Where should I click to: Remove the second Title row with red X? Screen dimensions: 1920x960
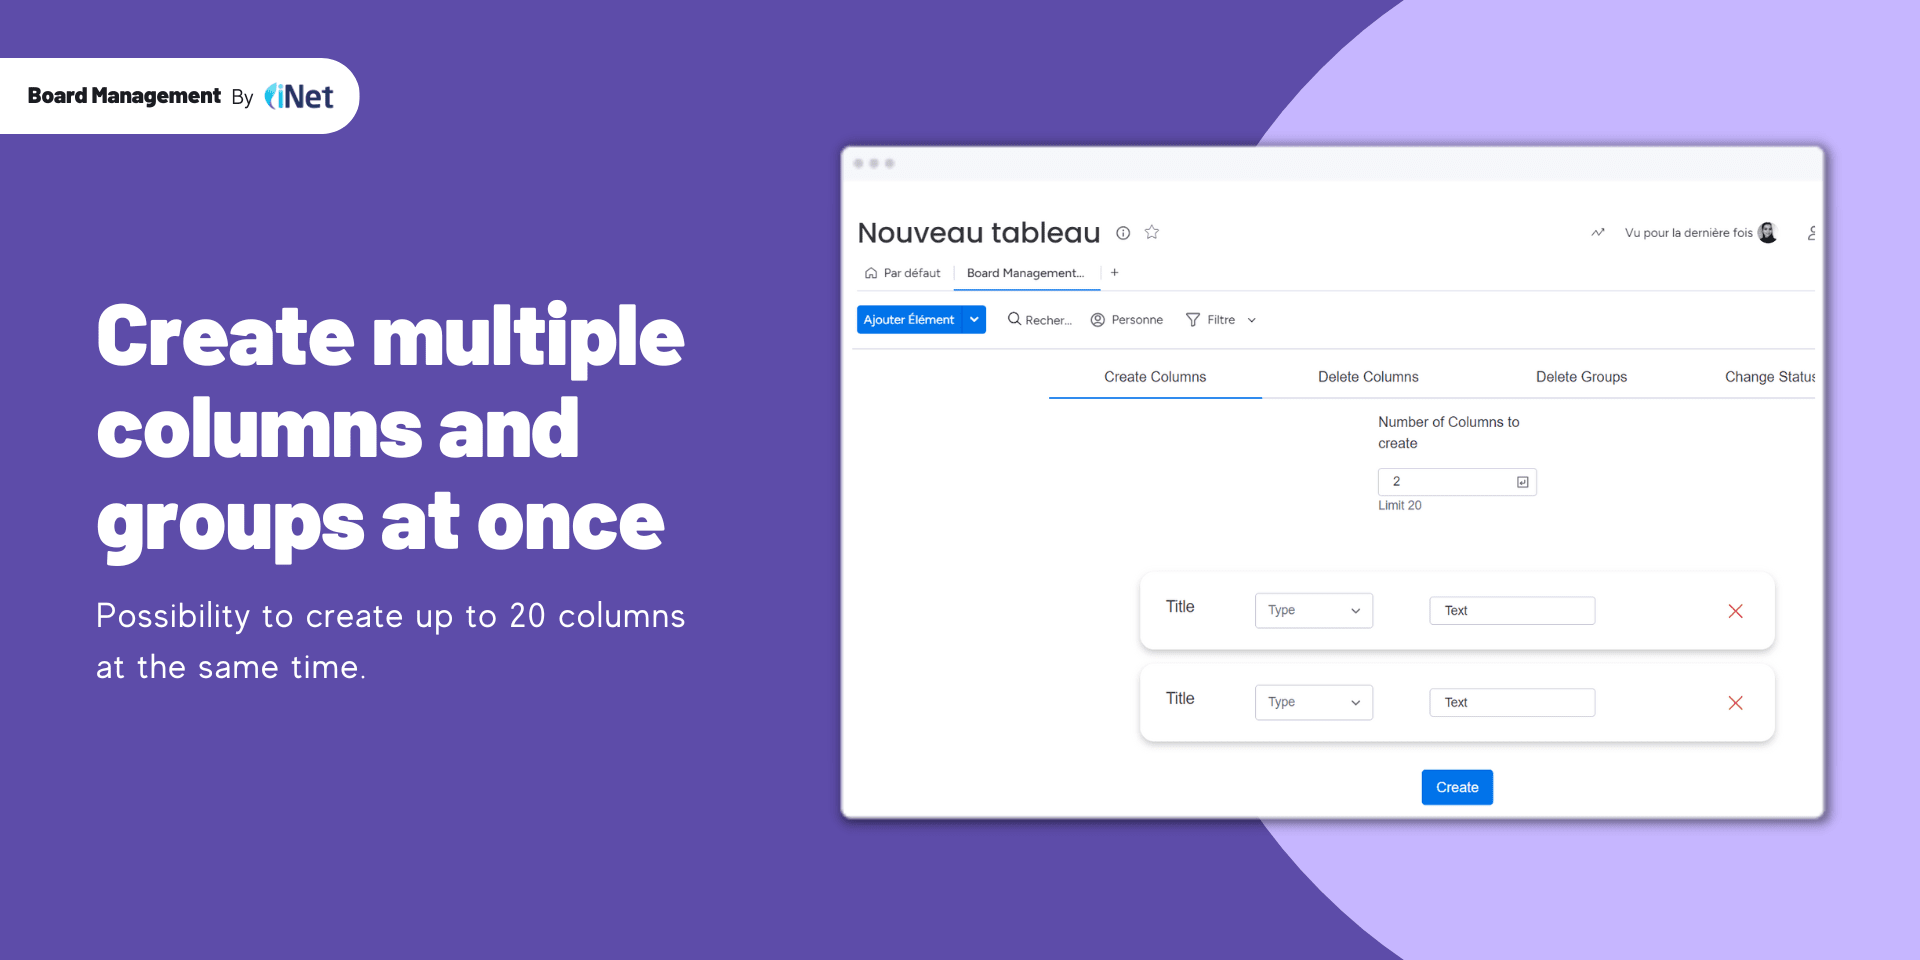[1736, 703]
